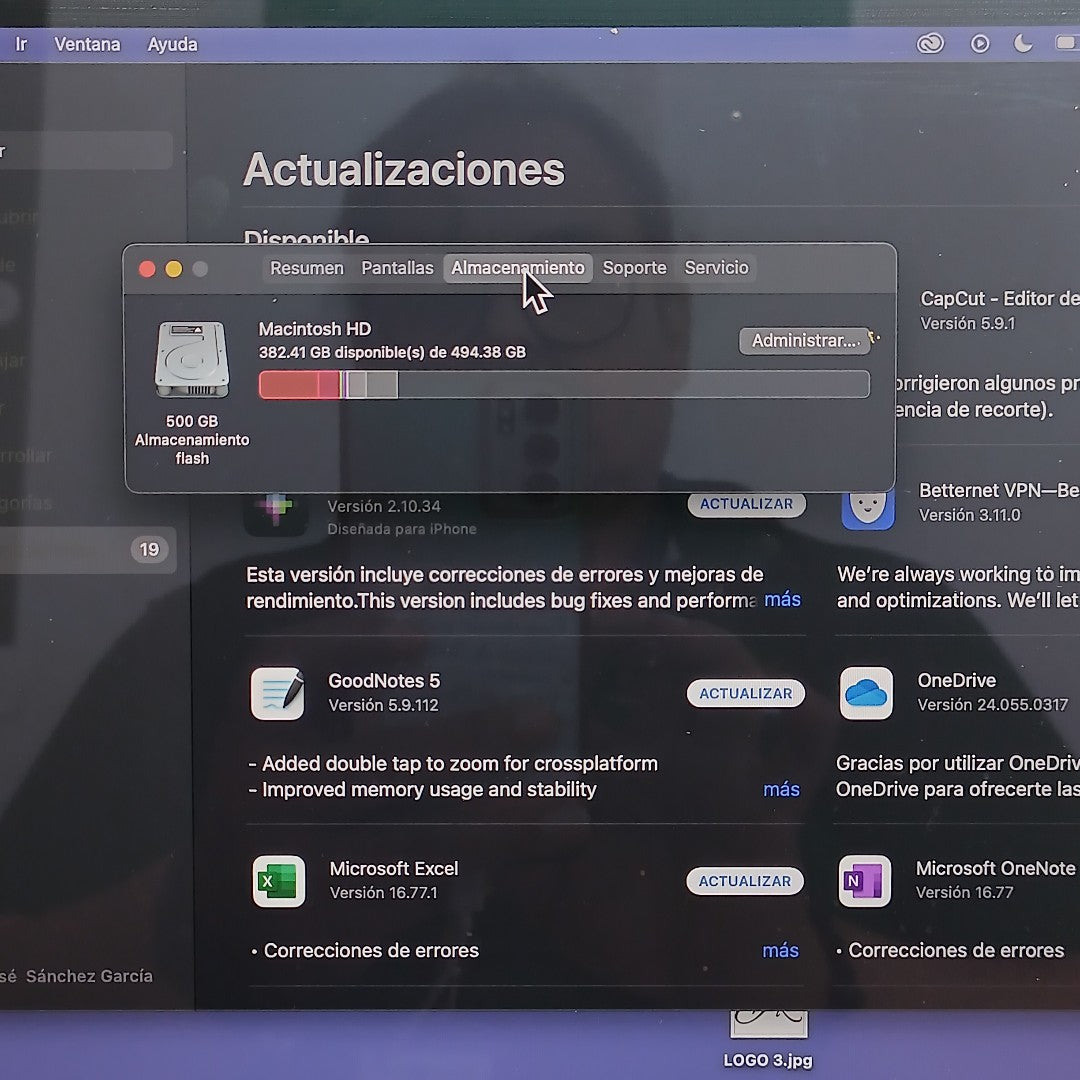Switch to the Pantallas tab
This screenshot has height=1080, width=1080.
point(397,268)
